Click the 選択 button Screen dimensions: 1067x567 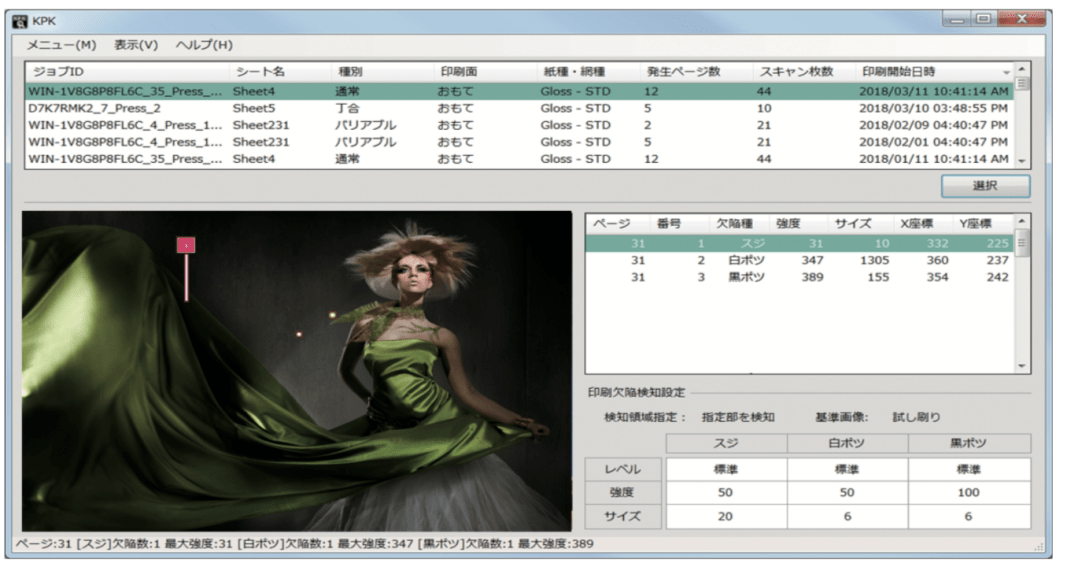point(985,186)
